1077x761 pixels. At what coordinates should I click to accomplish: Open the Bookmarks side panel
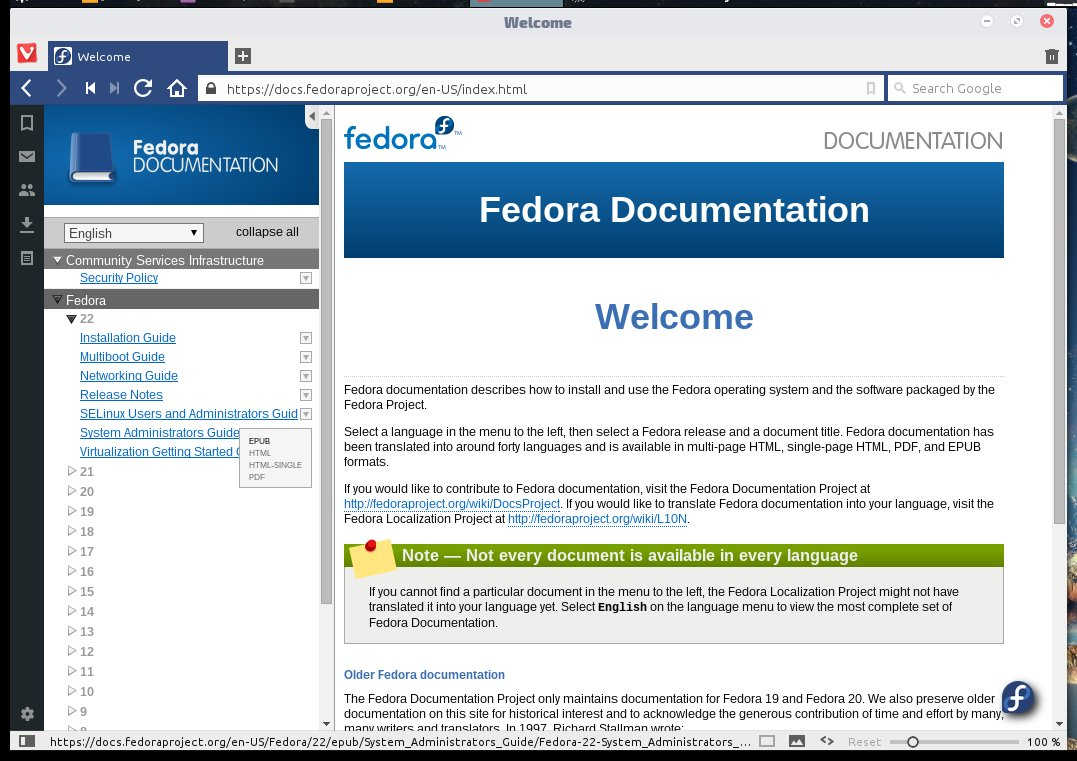coord(27,123)
